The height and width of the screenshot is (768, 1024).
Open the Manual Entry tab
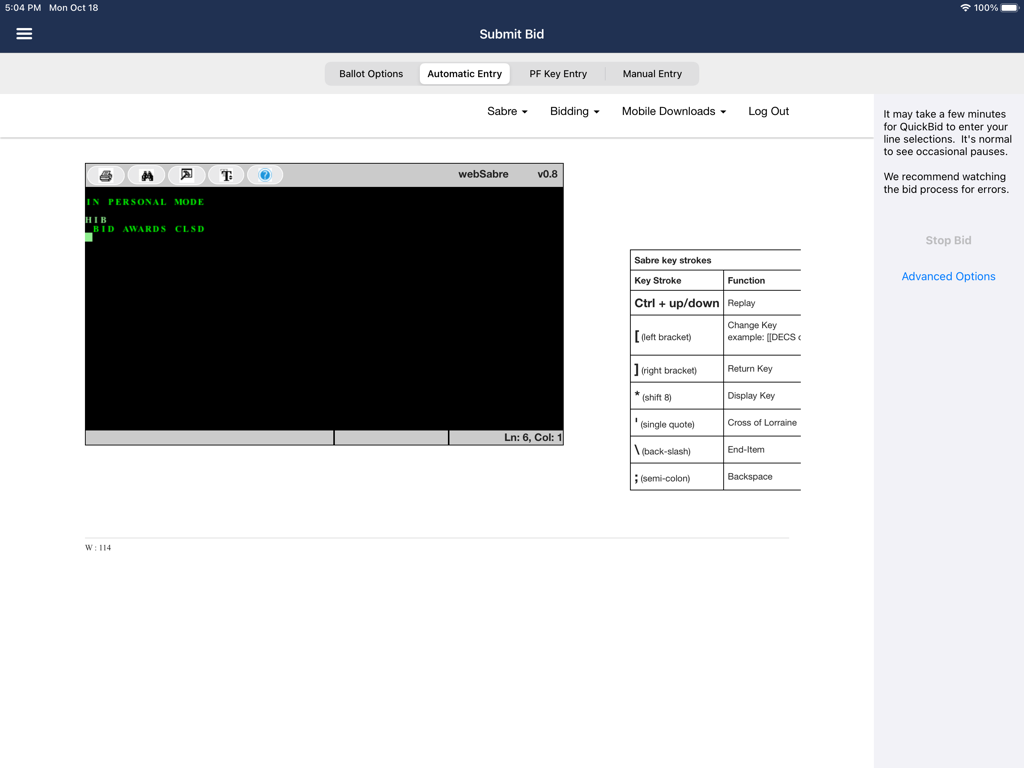pos(652,74)
